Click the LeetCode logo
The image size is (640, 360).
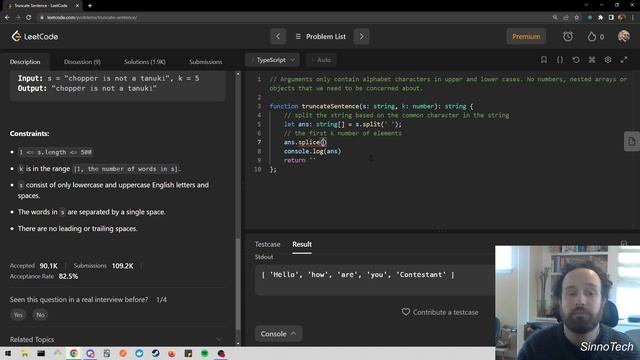point(35,36)
